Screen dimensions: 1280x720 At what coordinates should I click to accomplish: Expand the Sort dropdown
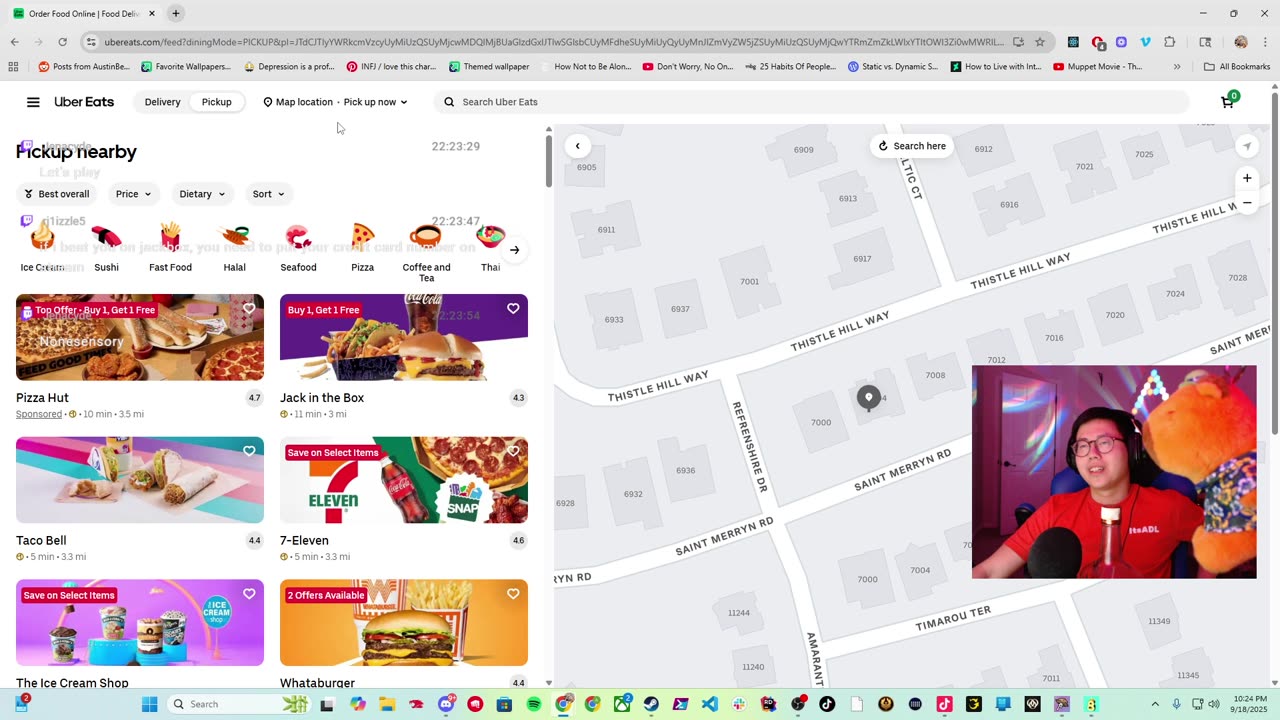[268, 194]
